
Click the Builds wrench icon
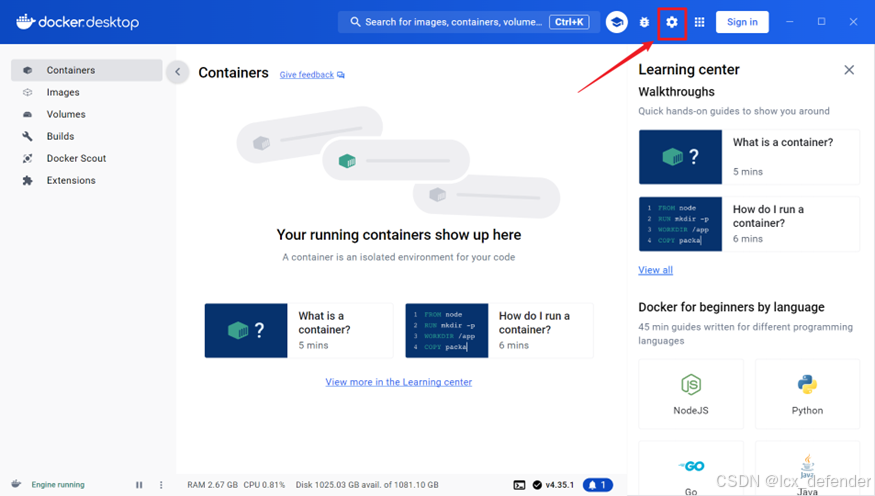(x=27, y=136)
